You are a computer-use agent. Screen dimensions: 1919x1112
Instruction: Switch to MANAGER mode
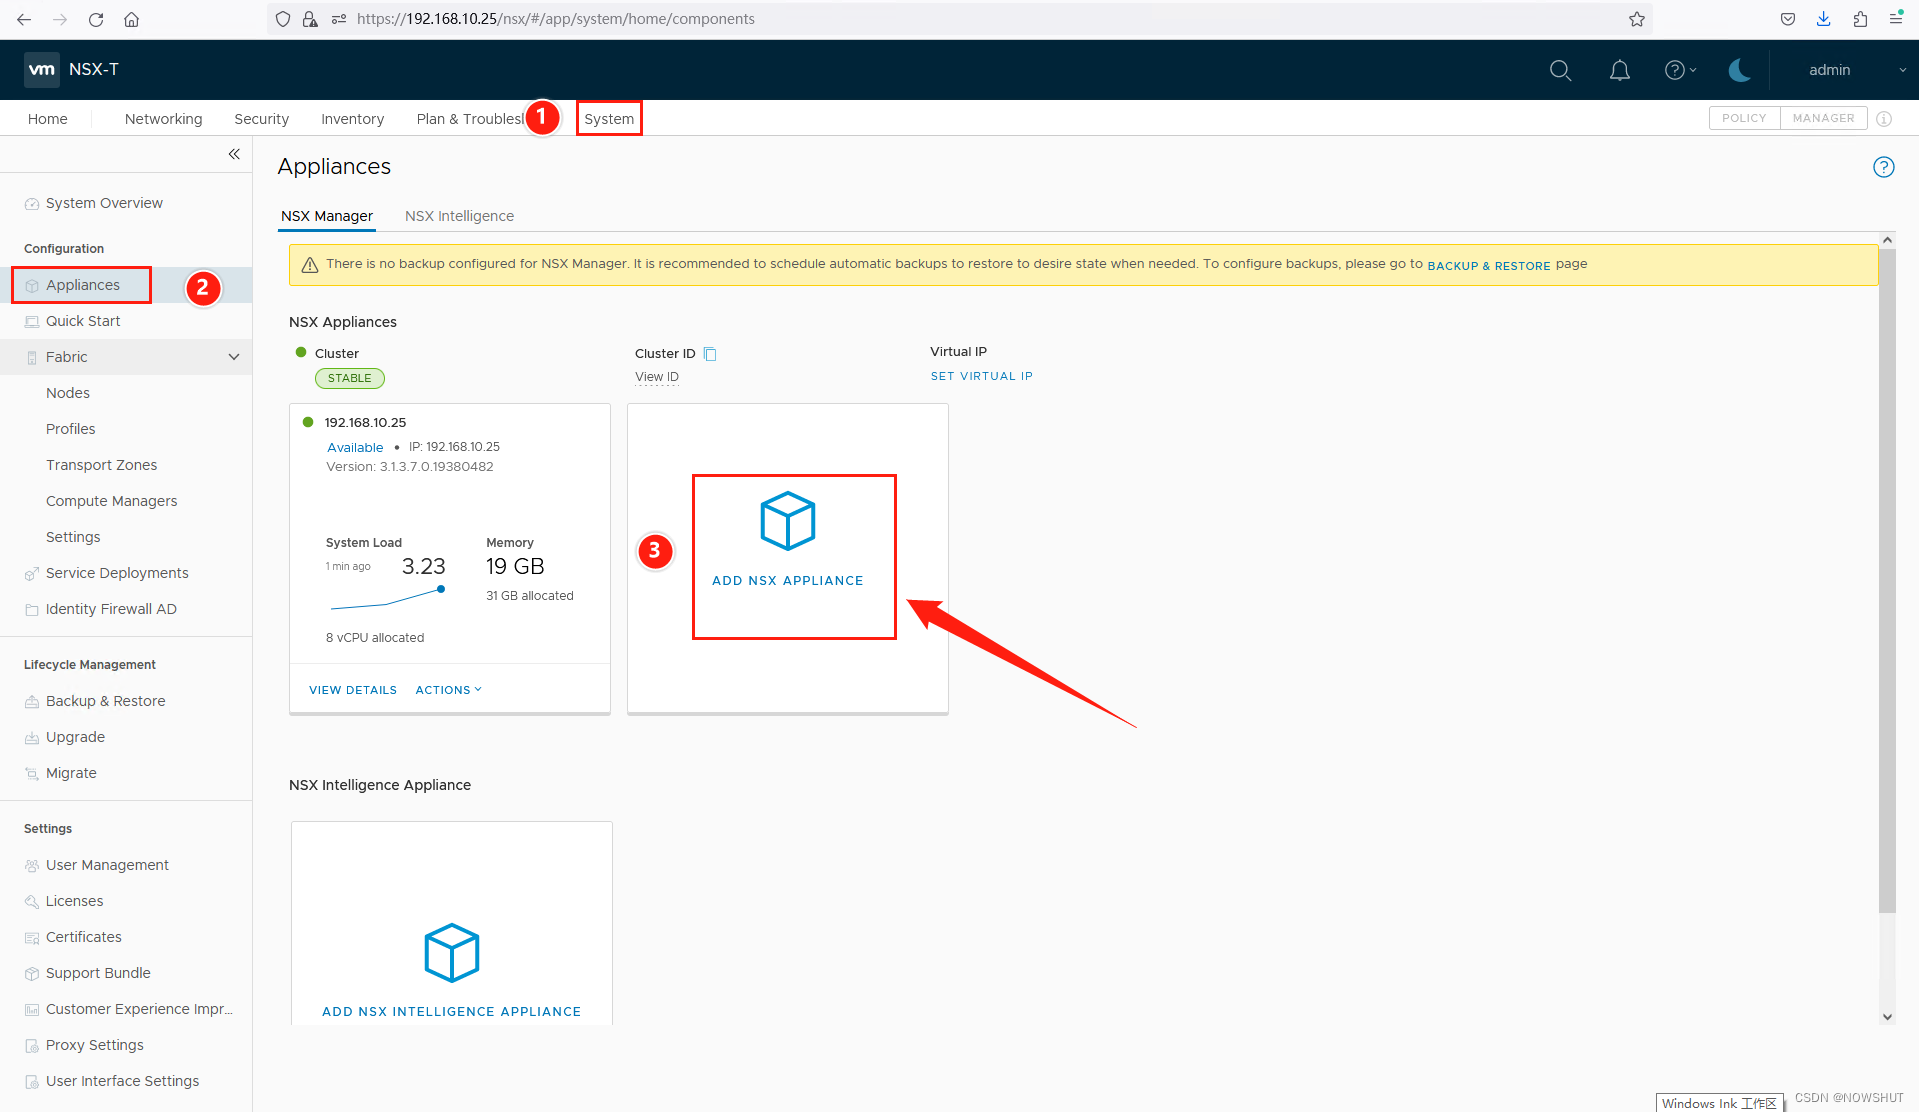1823,118
